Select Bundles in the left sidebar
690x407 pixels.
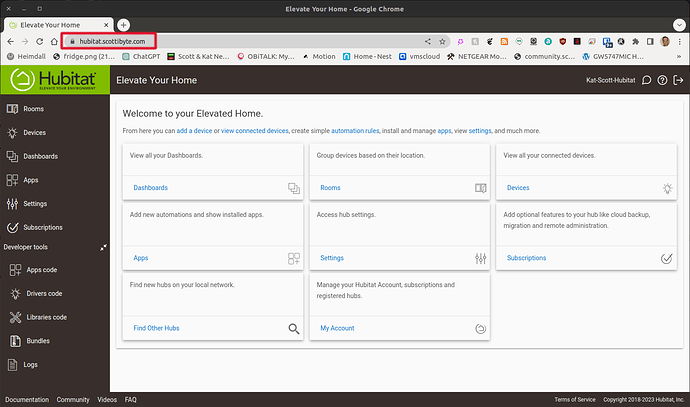click(x=36, y=341)
